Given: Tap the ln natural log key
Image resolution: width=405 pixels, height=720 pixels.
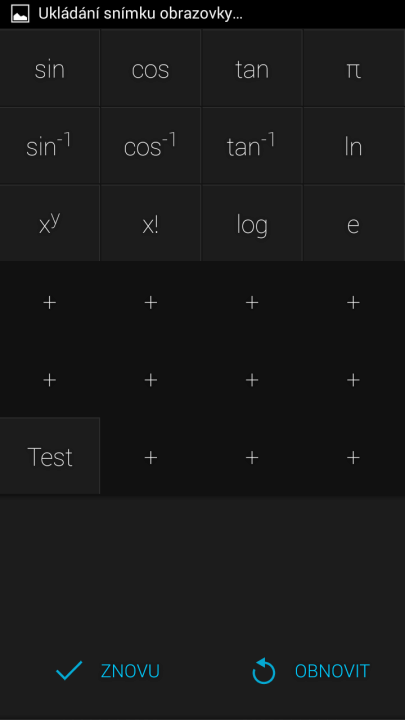Looking at the screenshot, I should [354, 146].
